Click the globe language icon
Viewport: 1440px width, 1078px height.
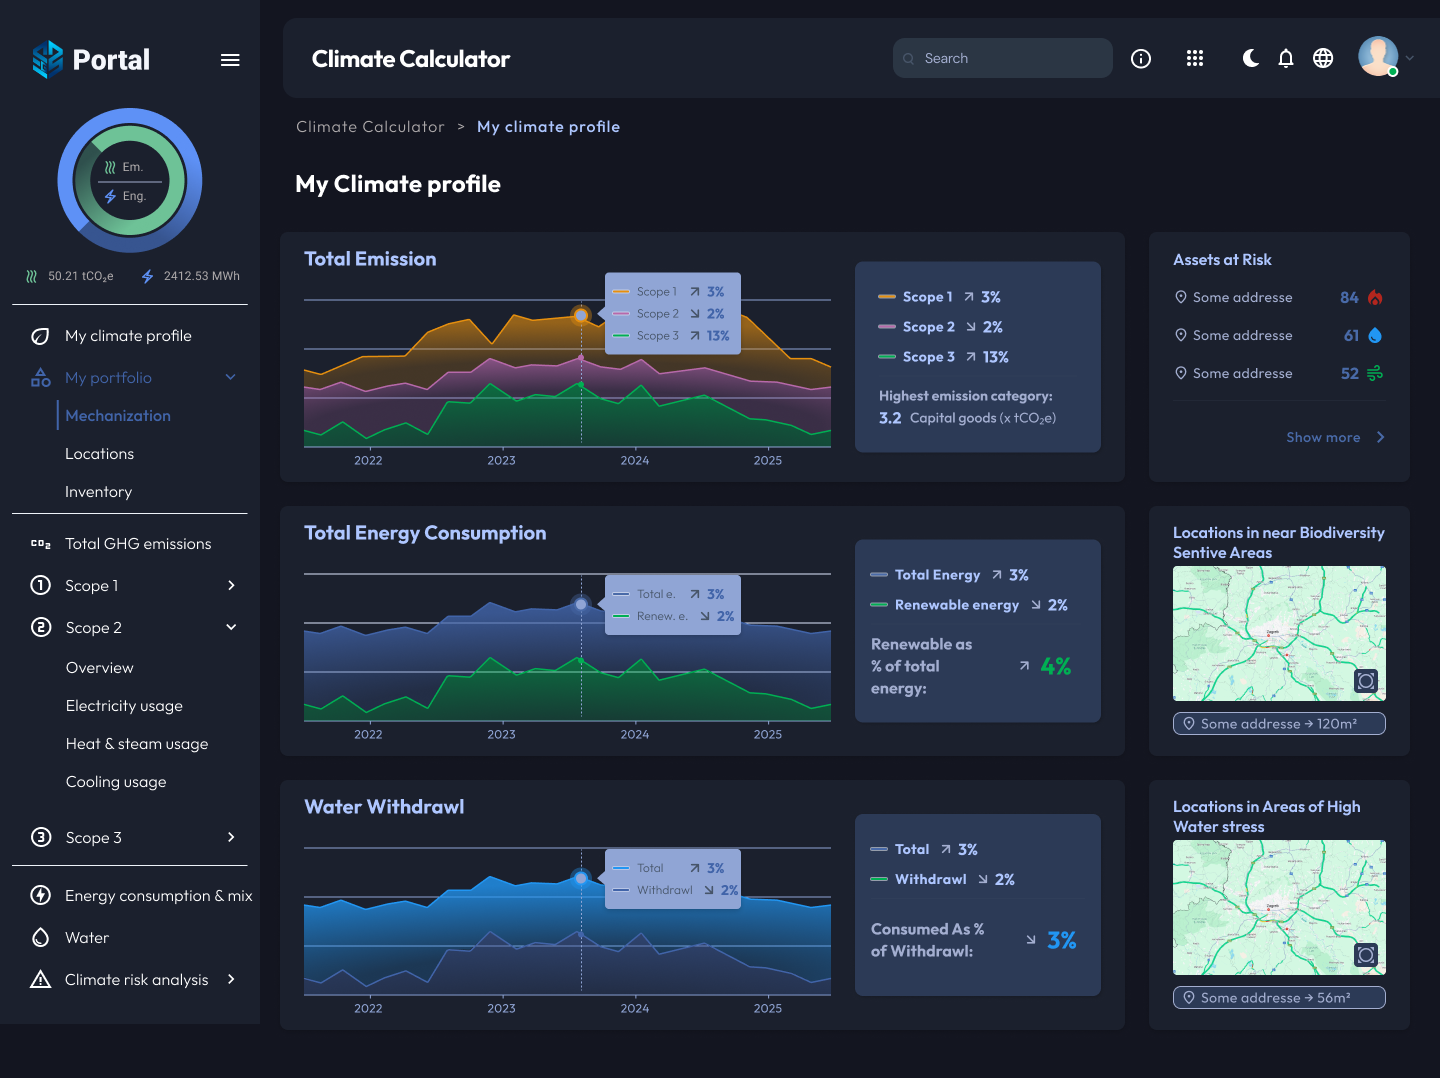1323,59
